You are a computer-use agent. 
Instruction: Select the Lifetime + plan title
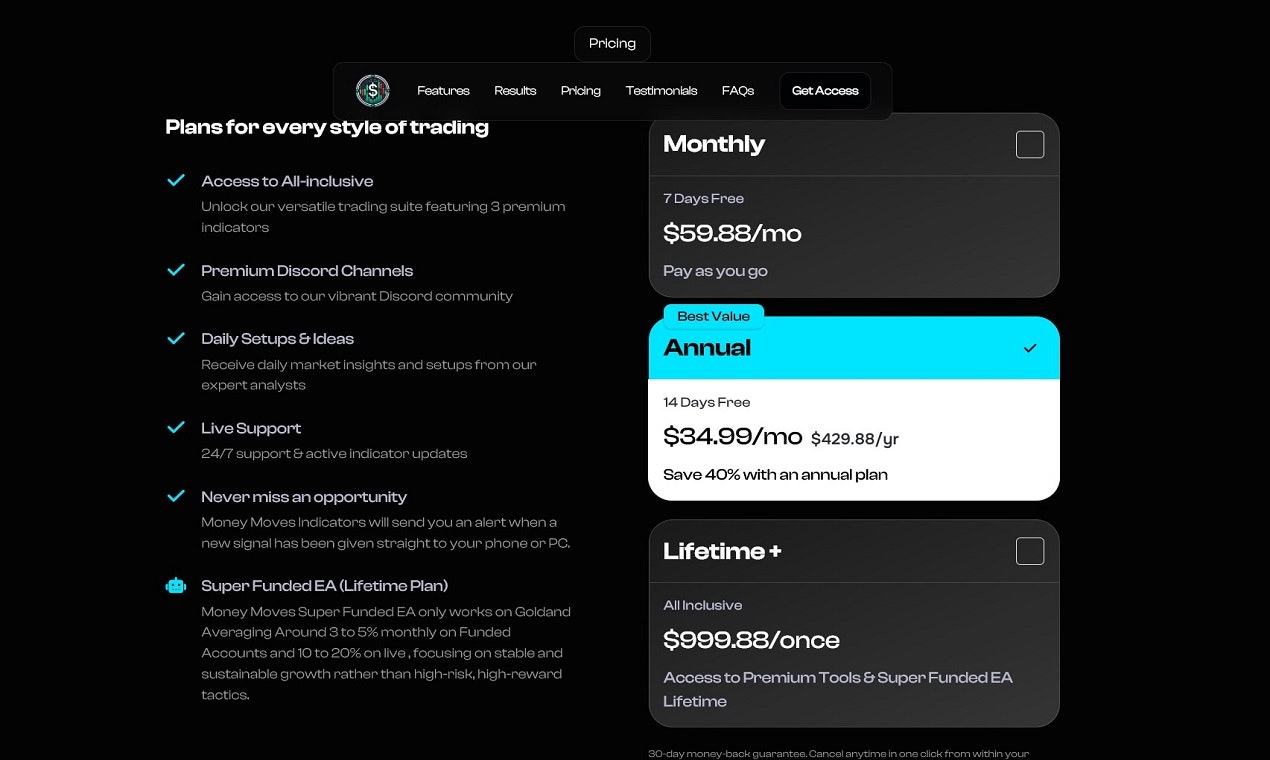pyautogui.click(x=722, y=551)
